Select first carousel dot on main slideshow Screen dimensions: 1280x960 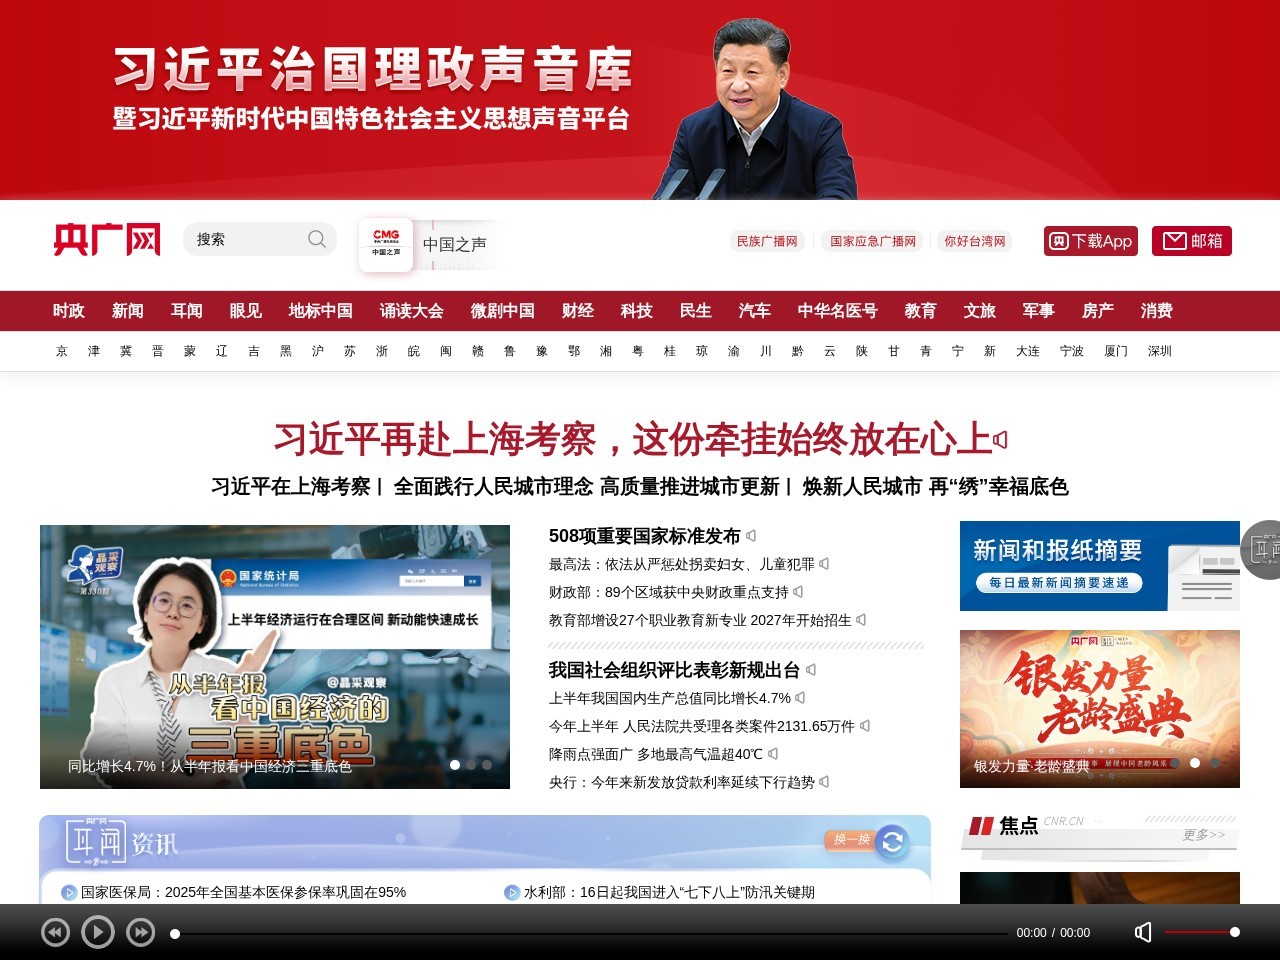[x=455, y=765]
